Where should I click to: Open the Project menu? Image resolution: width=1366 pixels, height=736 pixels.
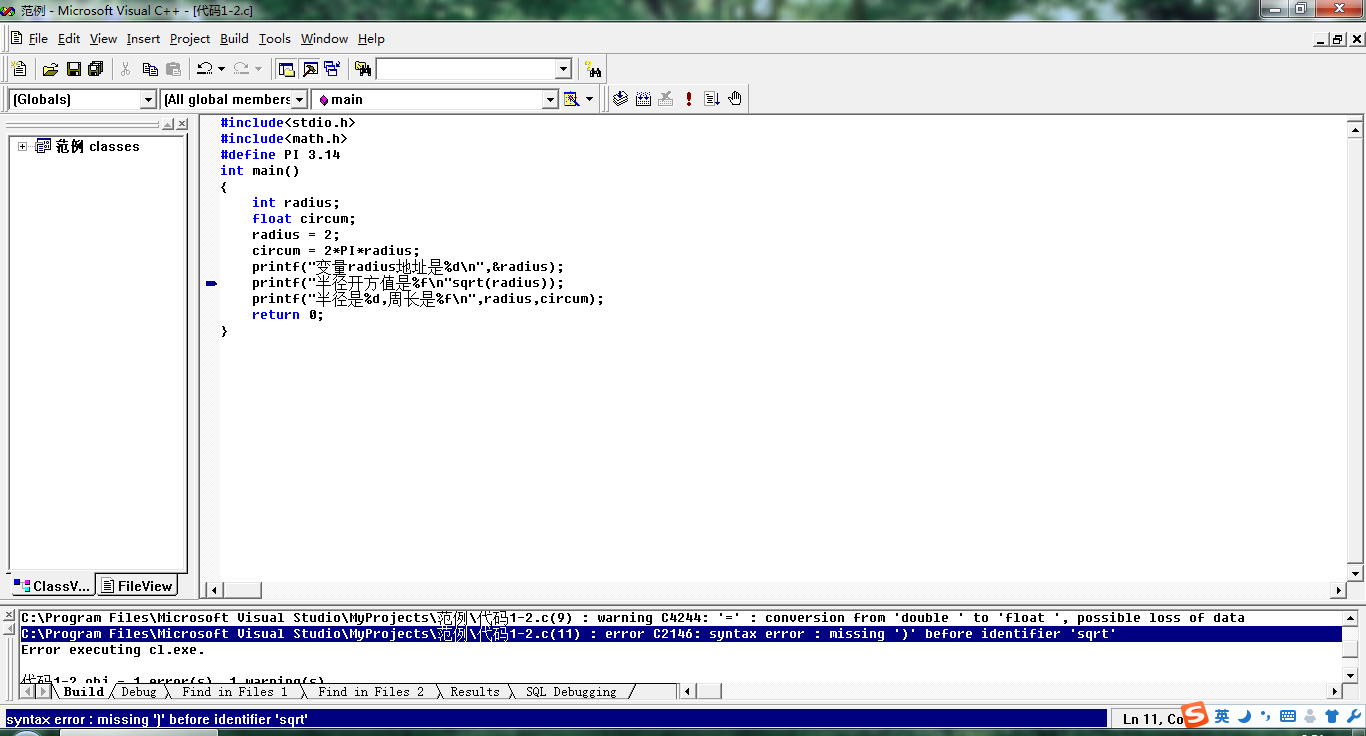(x=190, y=38)
